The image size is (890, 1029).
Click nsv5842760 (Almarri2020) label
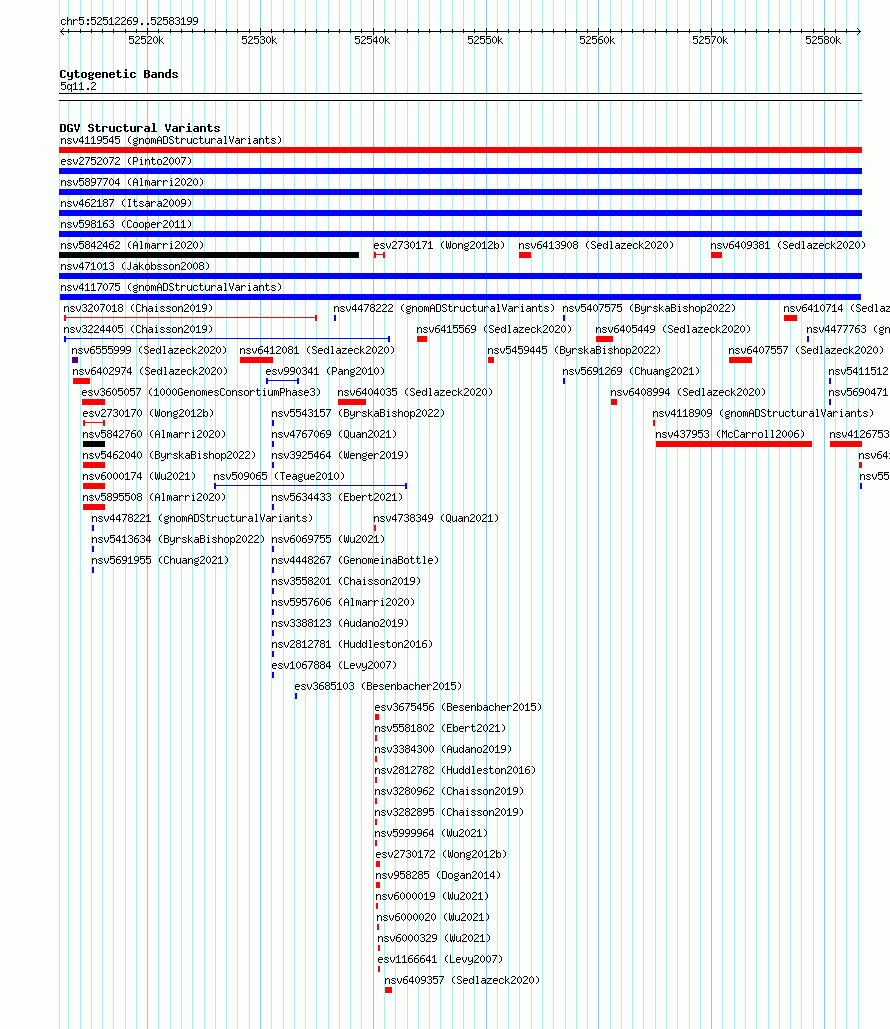(154, 434)
